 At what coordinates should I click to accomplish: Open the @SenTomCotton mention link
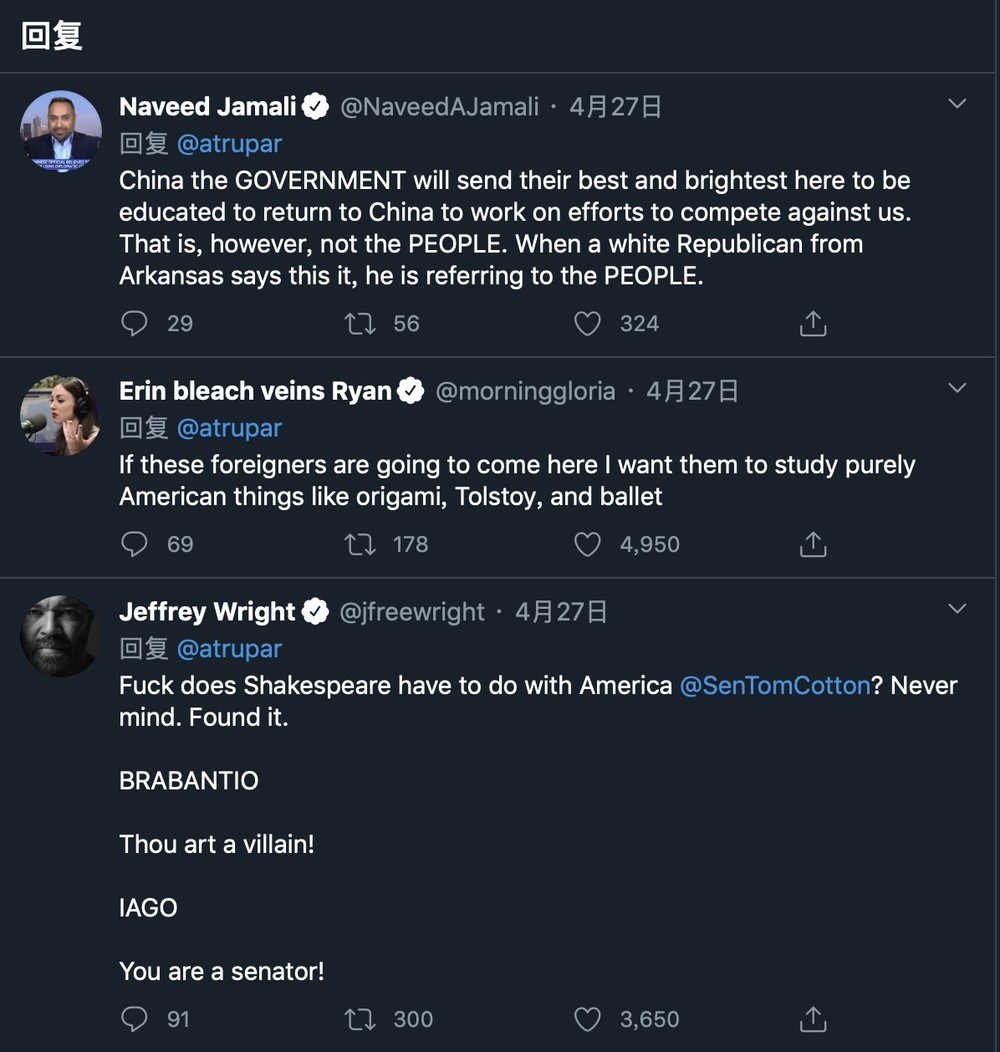tap(775, 686)
